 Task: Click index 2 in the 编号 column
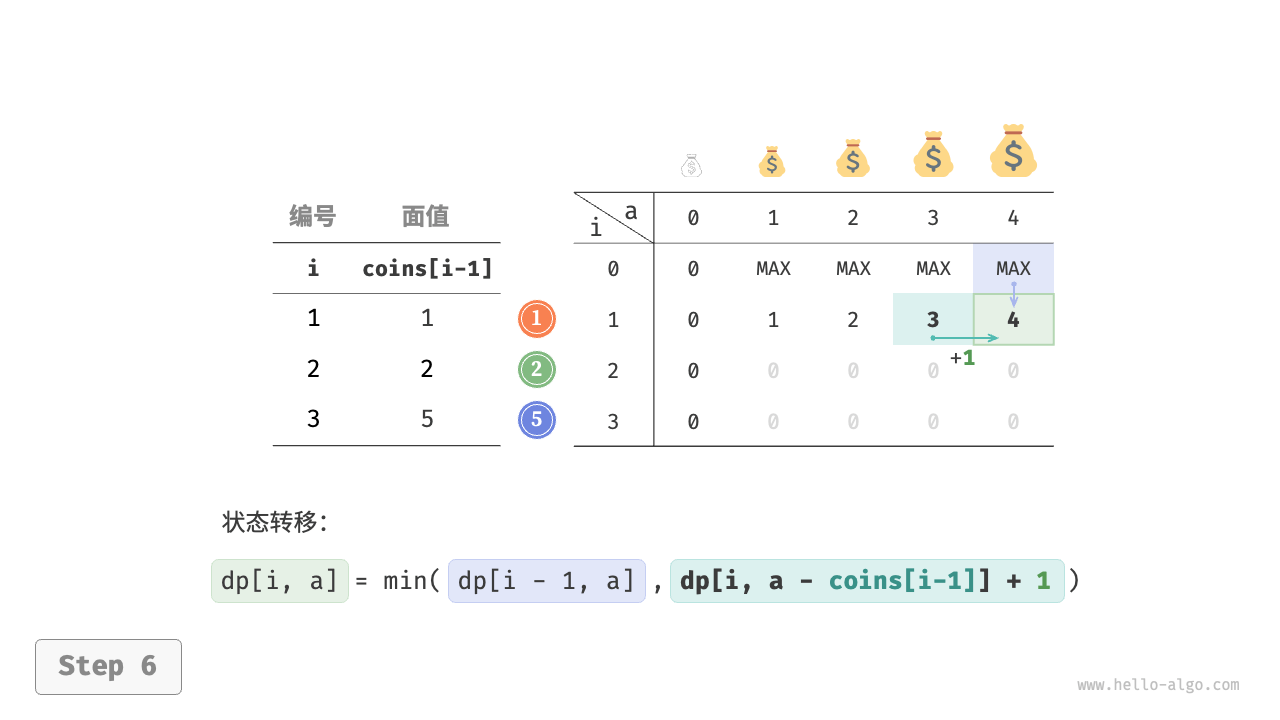coord(313,368)
